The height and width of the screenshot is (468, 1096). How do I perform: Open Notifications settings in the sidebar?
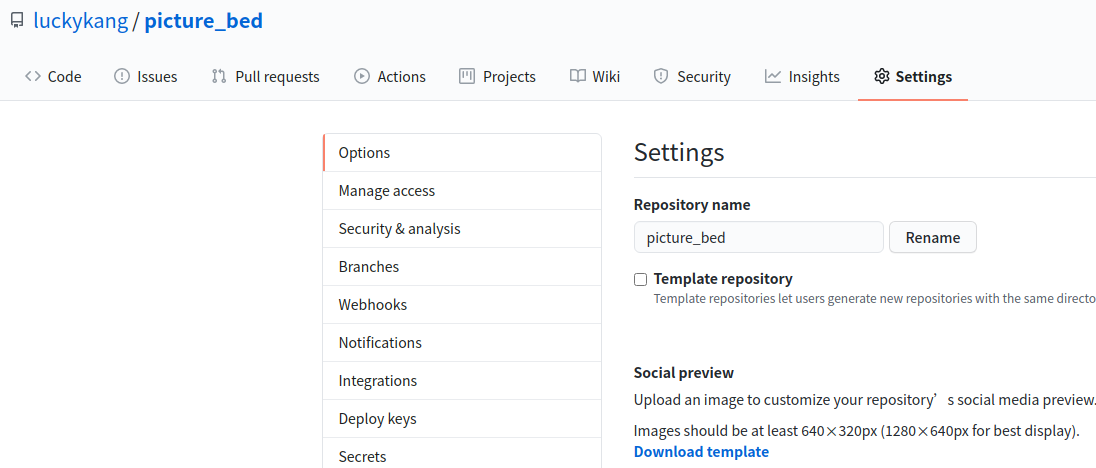[x=462, y=343]
